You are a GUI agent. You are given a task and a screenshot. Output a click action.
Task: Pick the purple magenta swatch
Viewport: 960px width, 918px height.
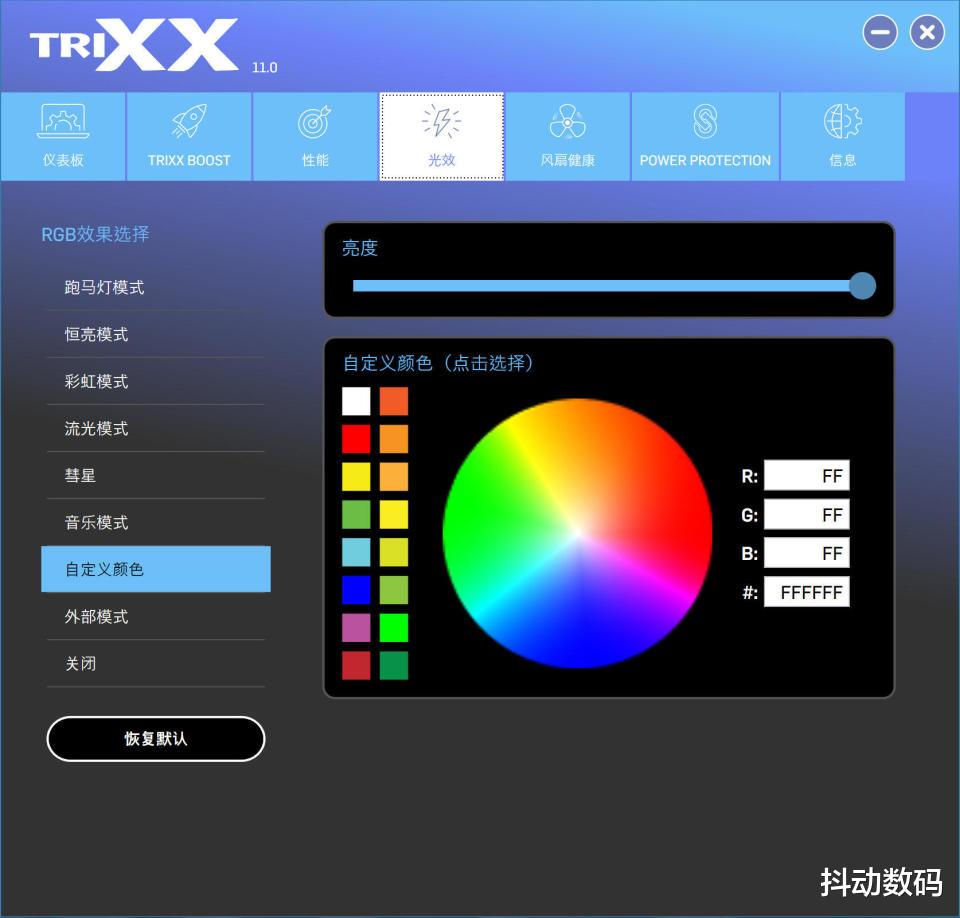pyautogui.click(x=356, y=628)
